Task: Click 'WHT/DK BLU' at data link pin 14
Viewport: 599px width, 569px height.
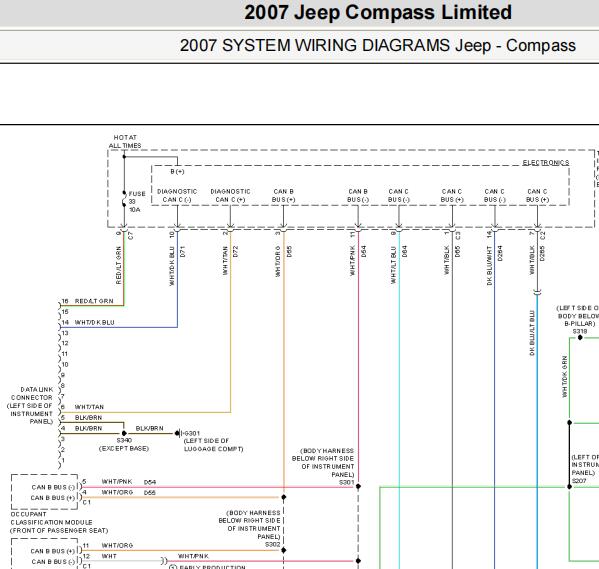Action: point(94,323)
